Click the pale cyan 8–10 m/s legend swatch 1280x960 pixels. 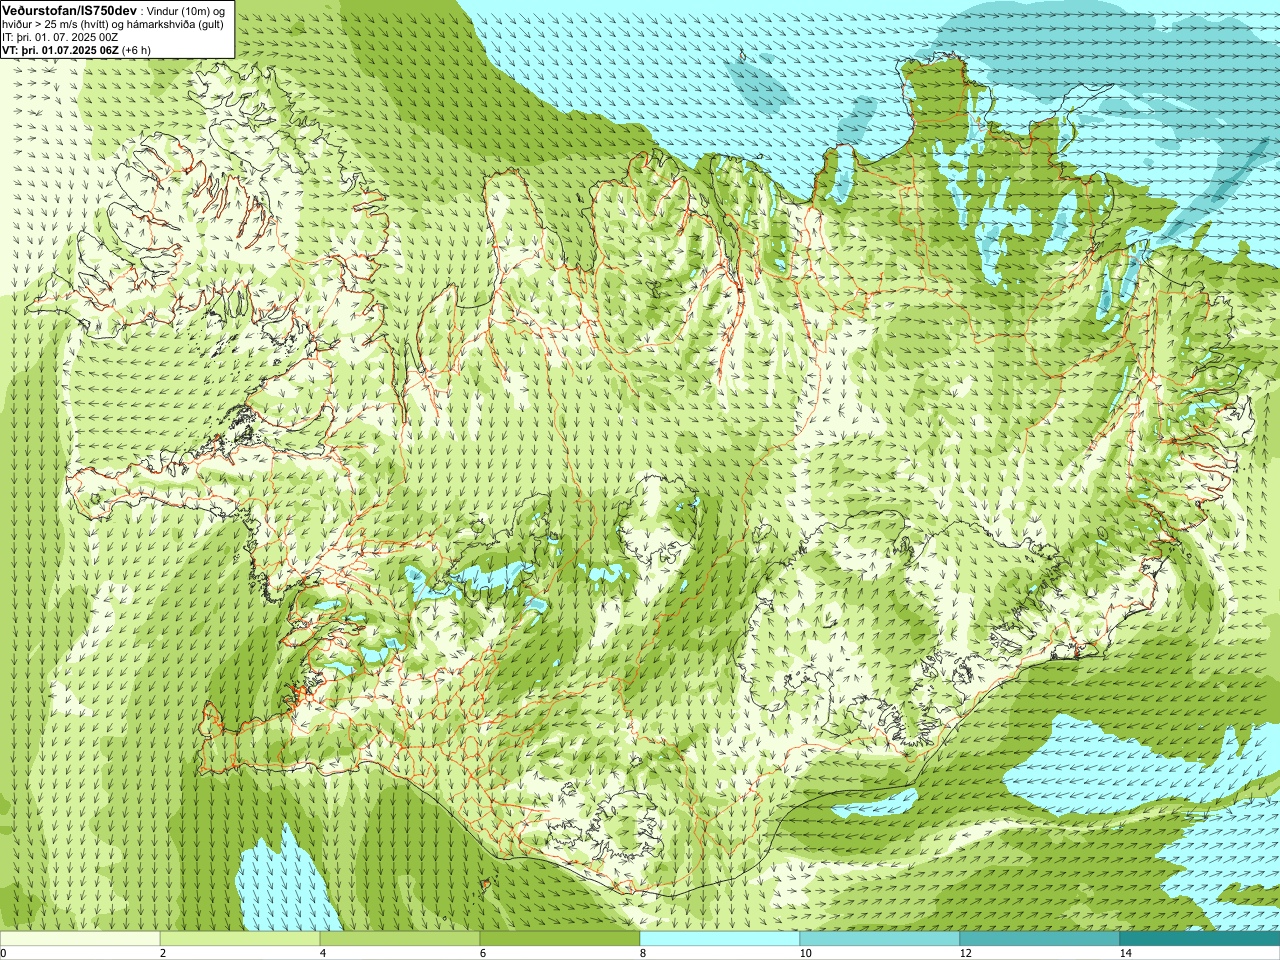coord(720,940)
